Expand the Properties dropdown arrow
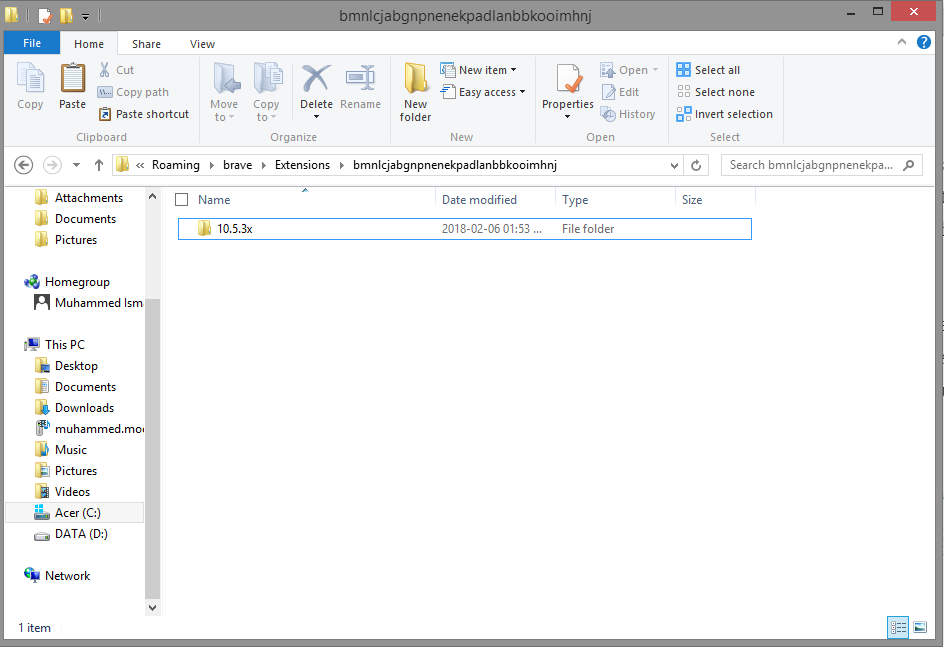This screenshot has height=647, width=944. point(567,117)
